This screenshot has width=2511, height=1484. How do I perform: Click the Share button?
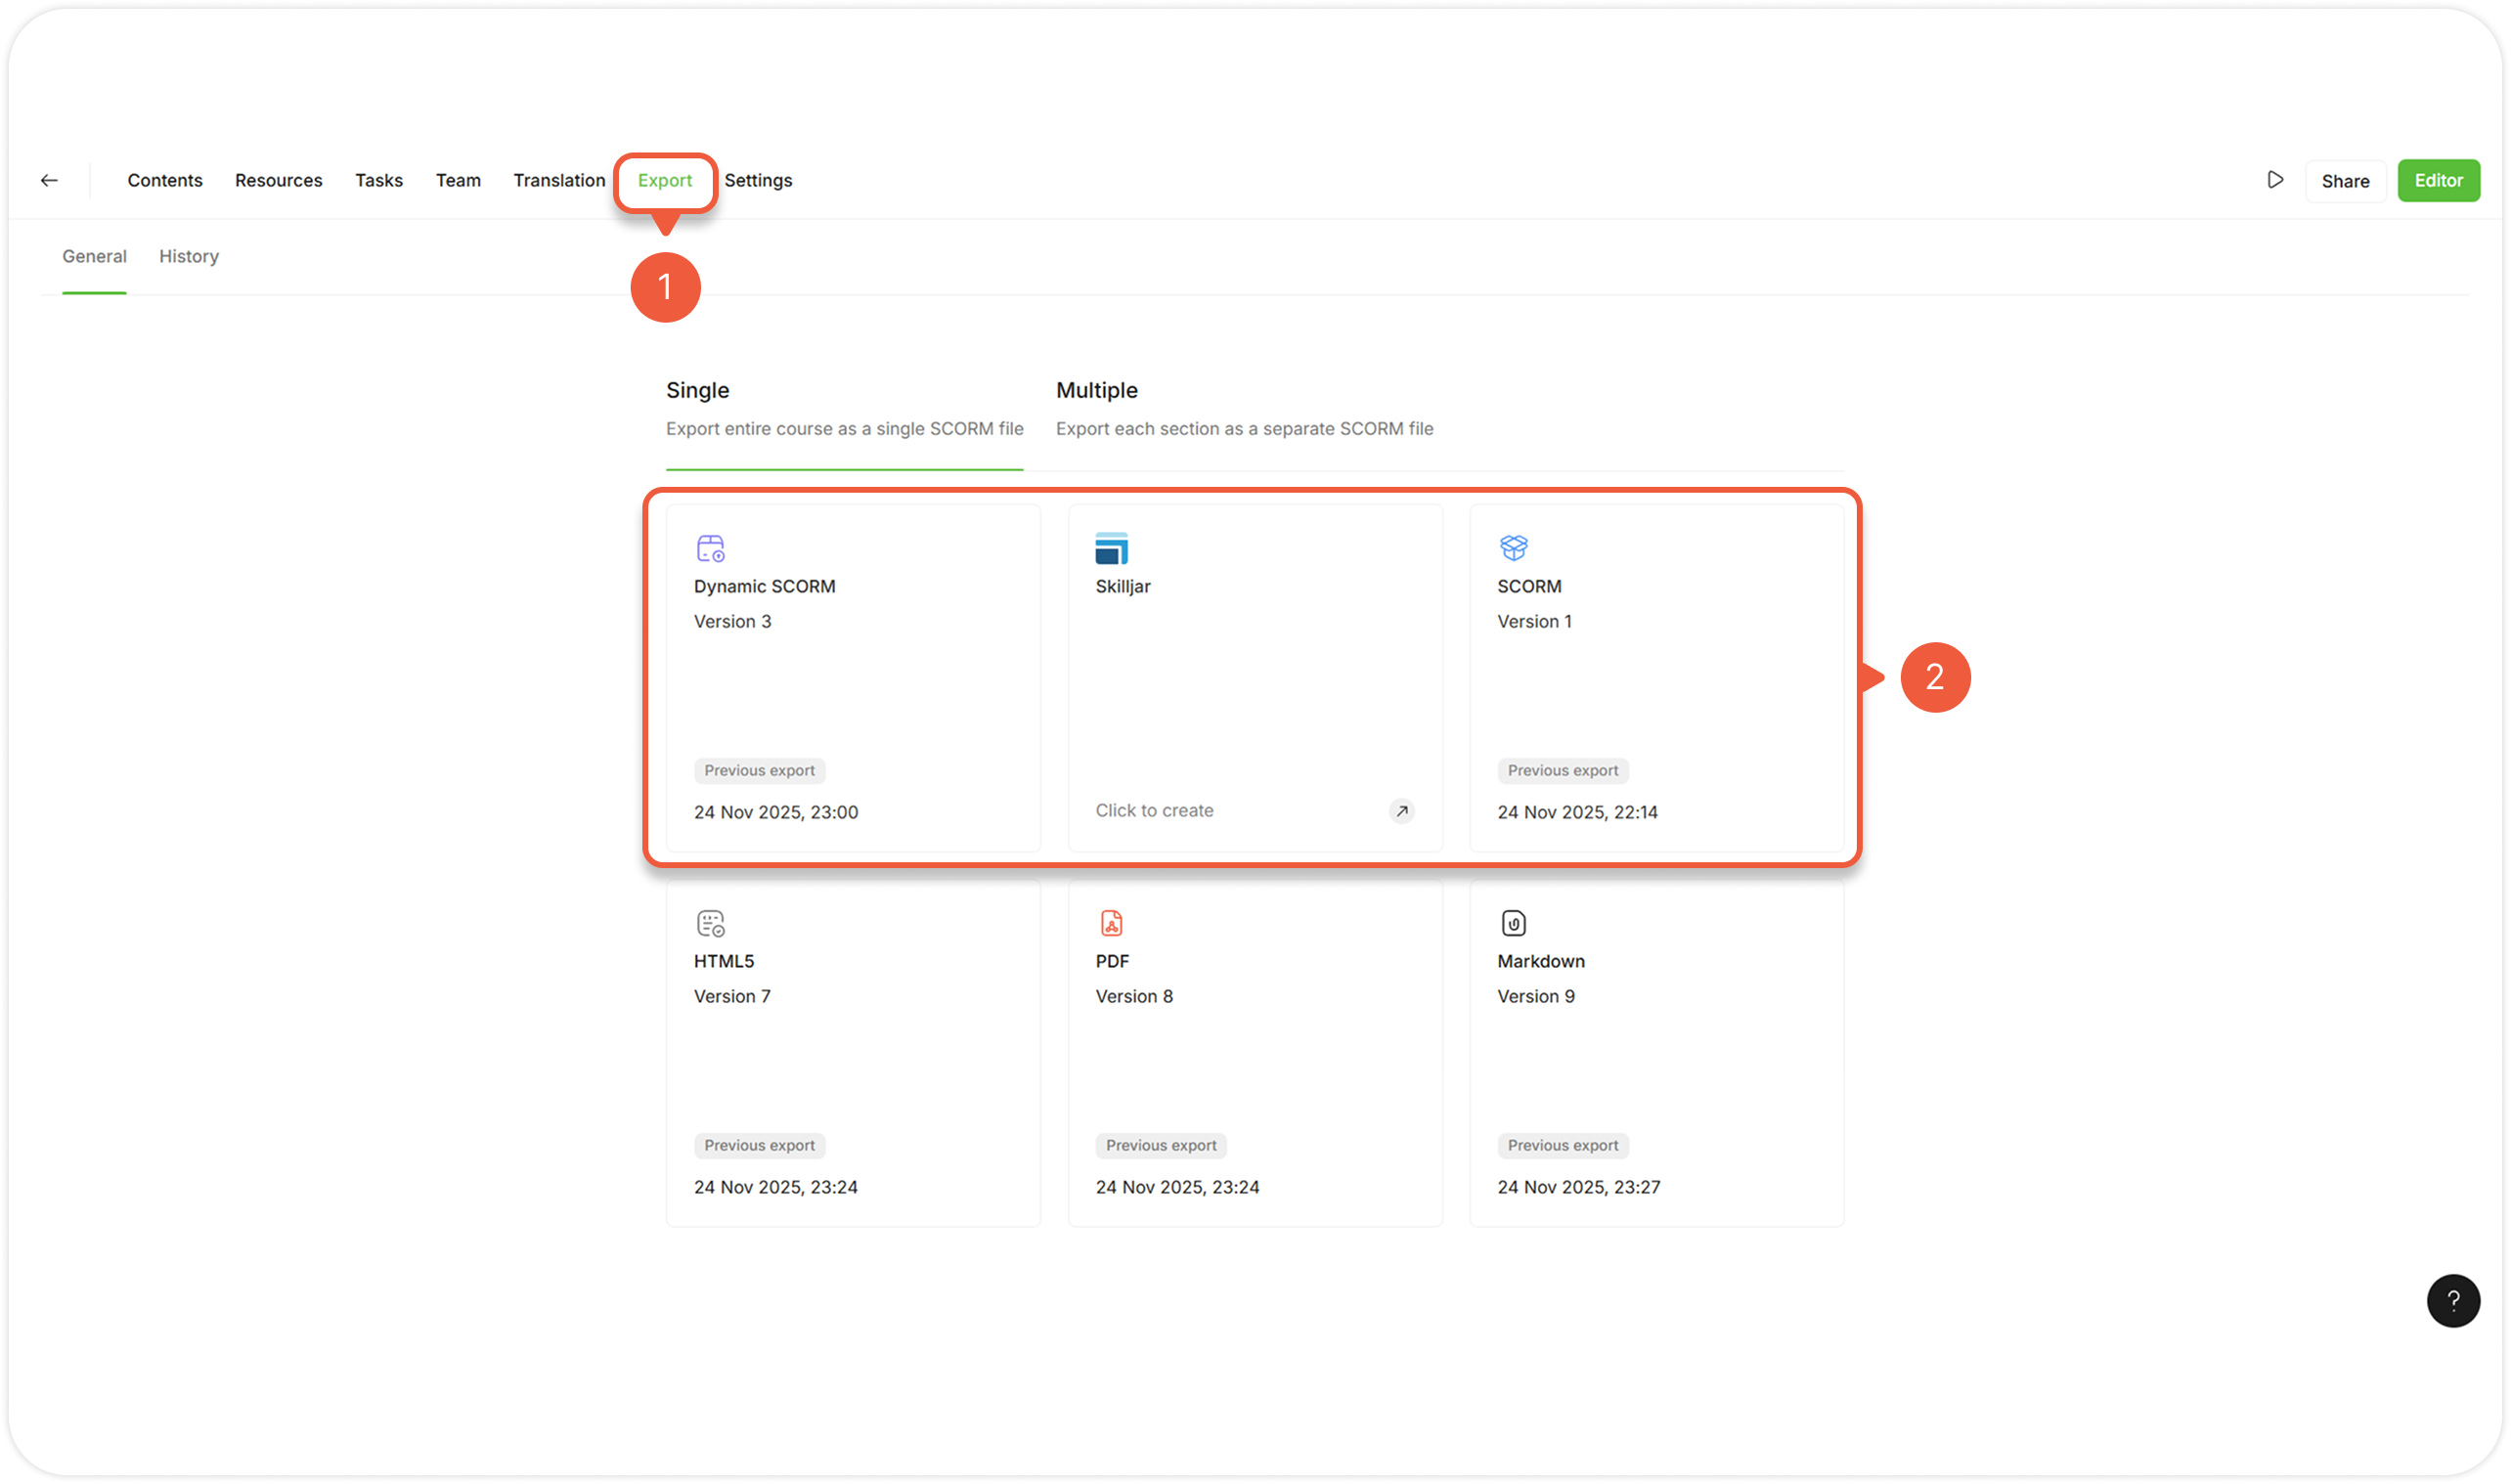pyautogui.click(x=2344, y=181)
